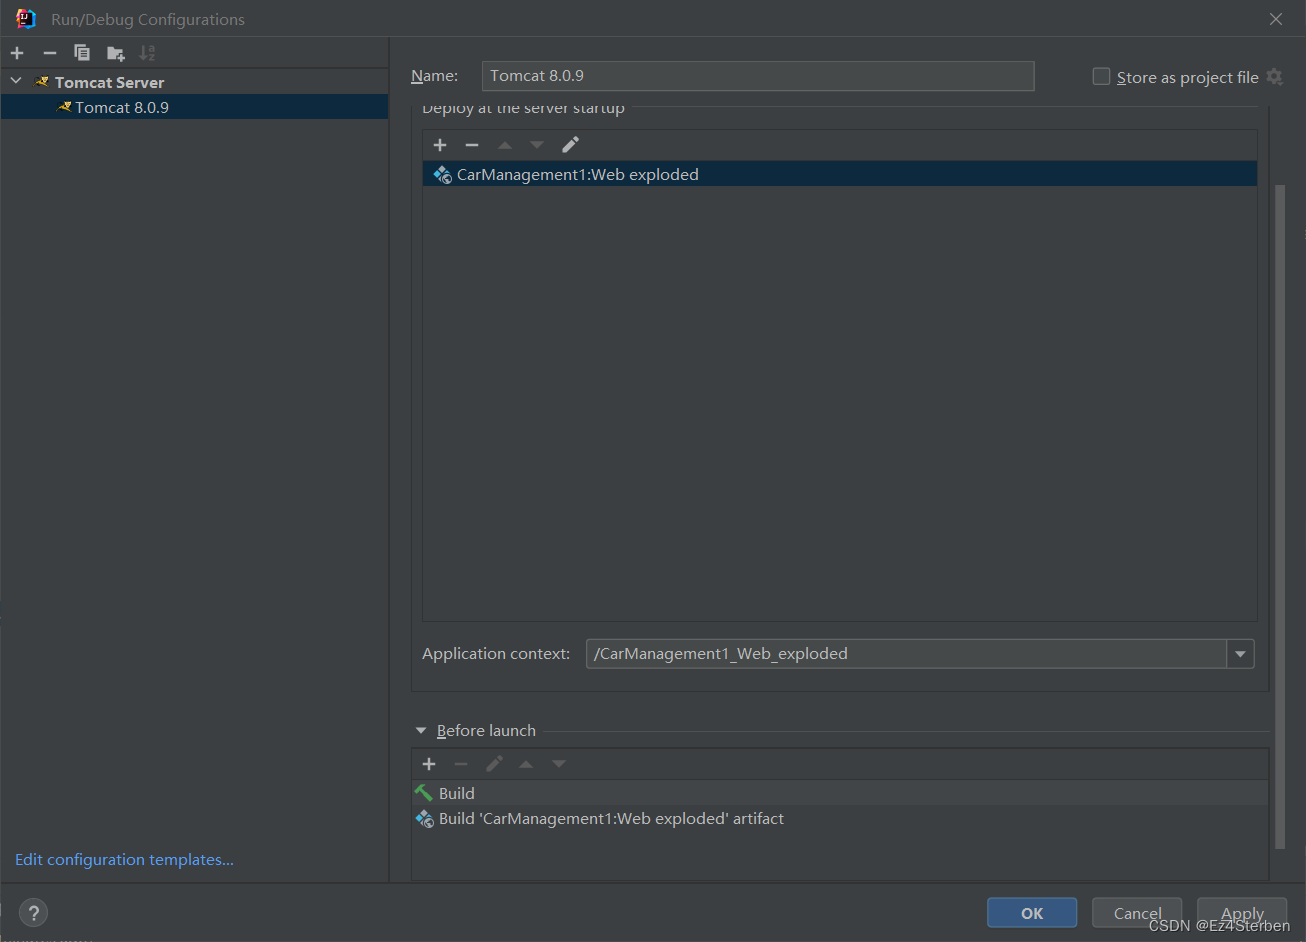
Task: Copy the selected configuration
Action: (x=82, y=53)
